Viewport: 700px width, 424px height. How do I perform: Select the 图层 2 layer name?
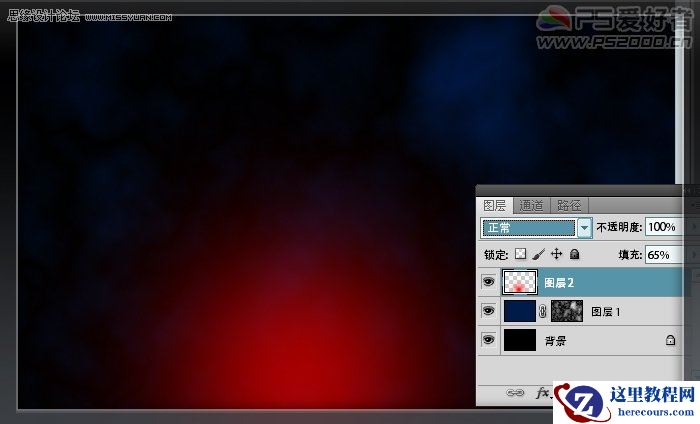tap(559, 283)
